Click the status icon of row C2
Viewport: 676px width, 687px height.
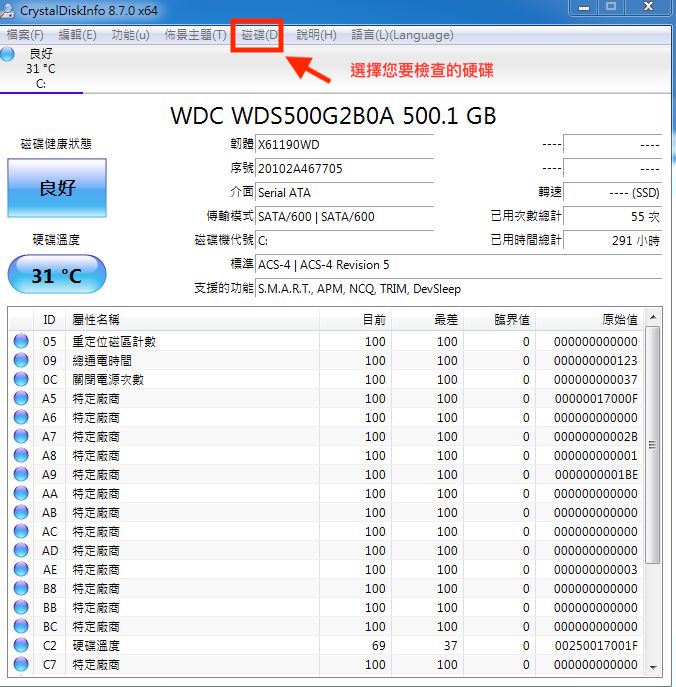pos(21,645)
